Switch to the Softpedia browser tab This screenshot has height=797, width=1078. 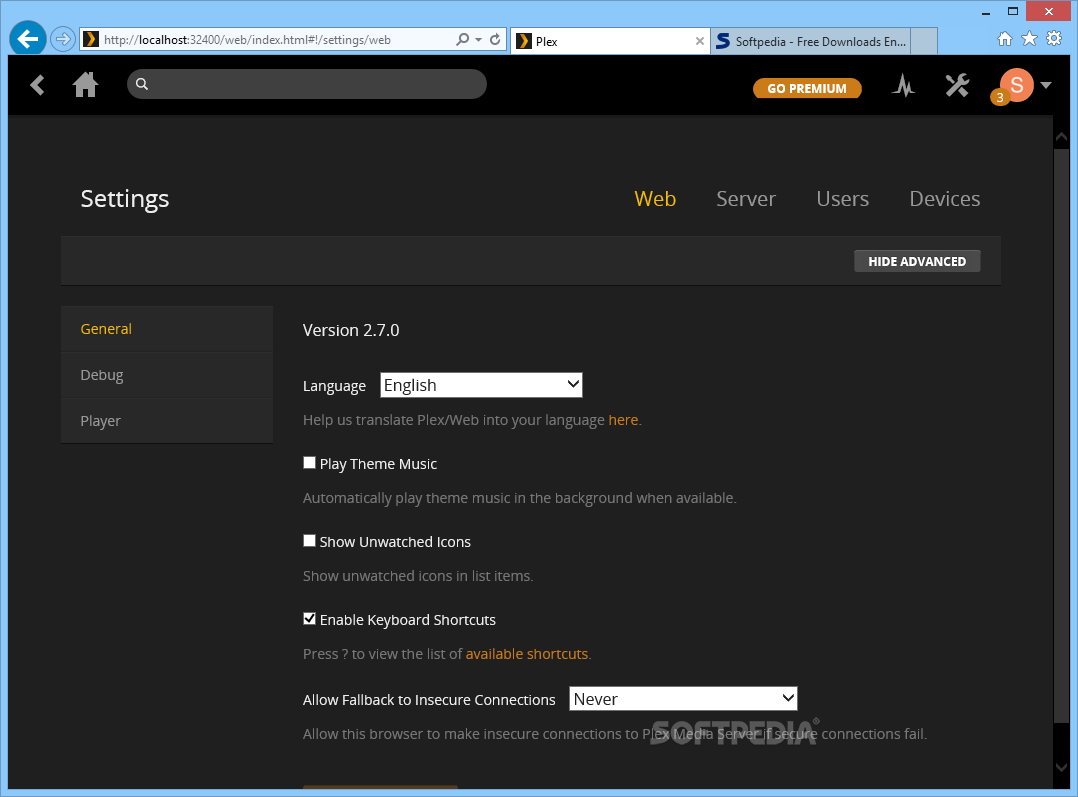click(x=811, y=41)
